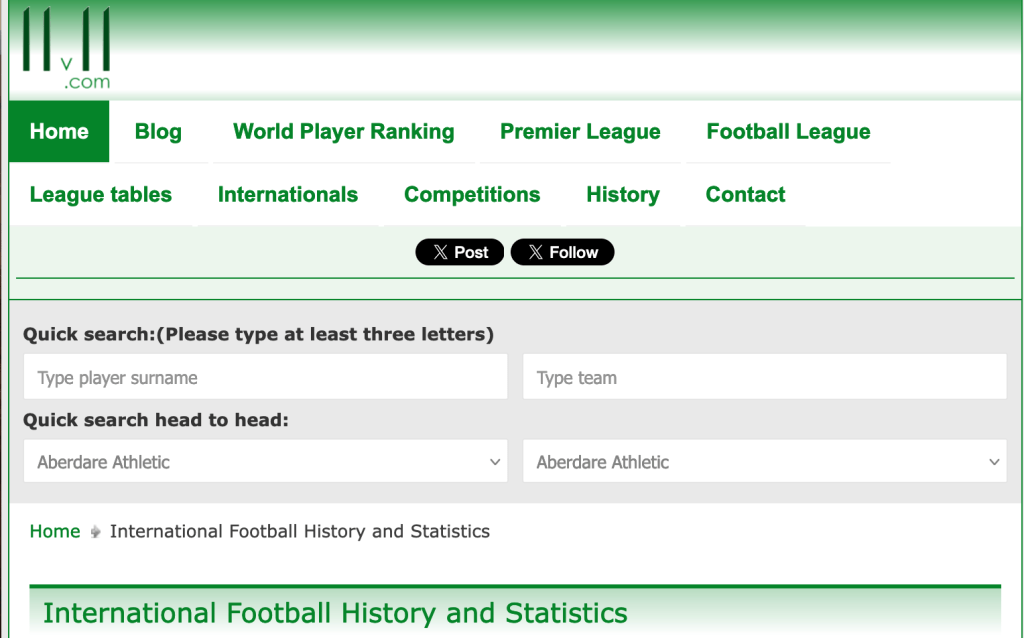Viewport: 1024px width, 638px height.
Task: Click the breadcrumb separator arrow icon
Action: tap(95, 532)
